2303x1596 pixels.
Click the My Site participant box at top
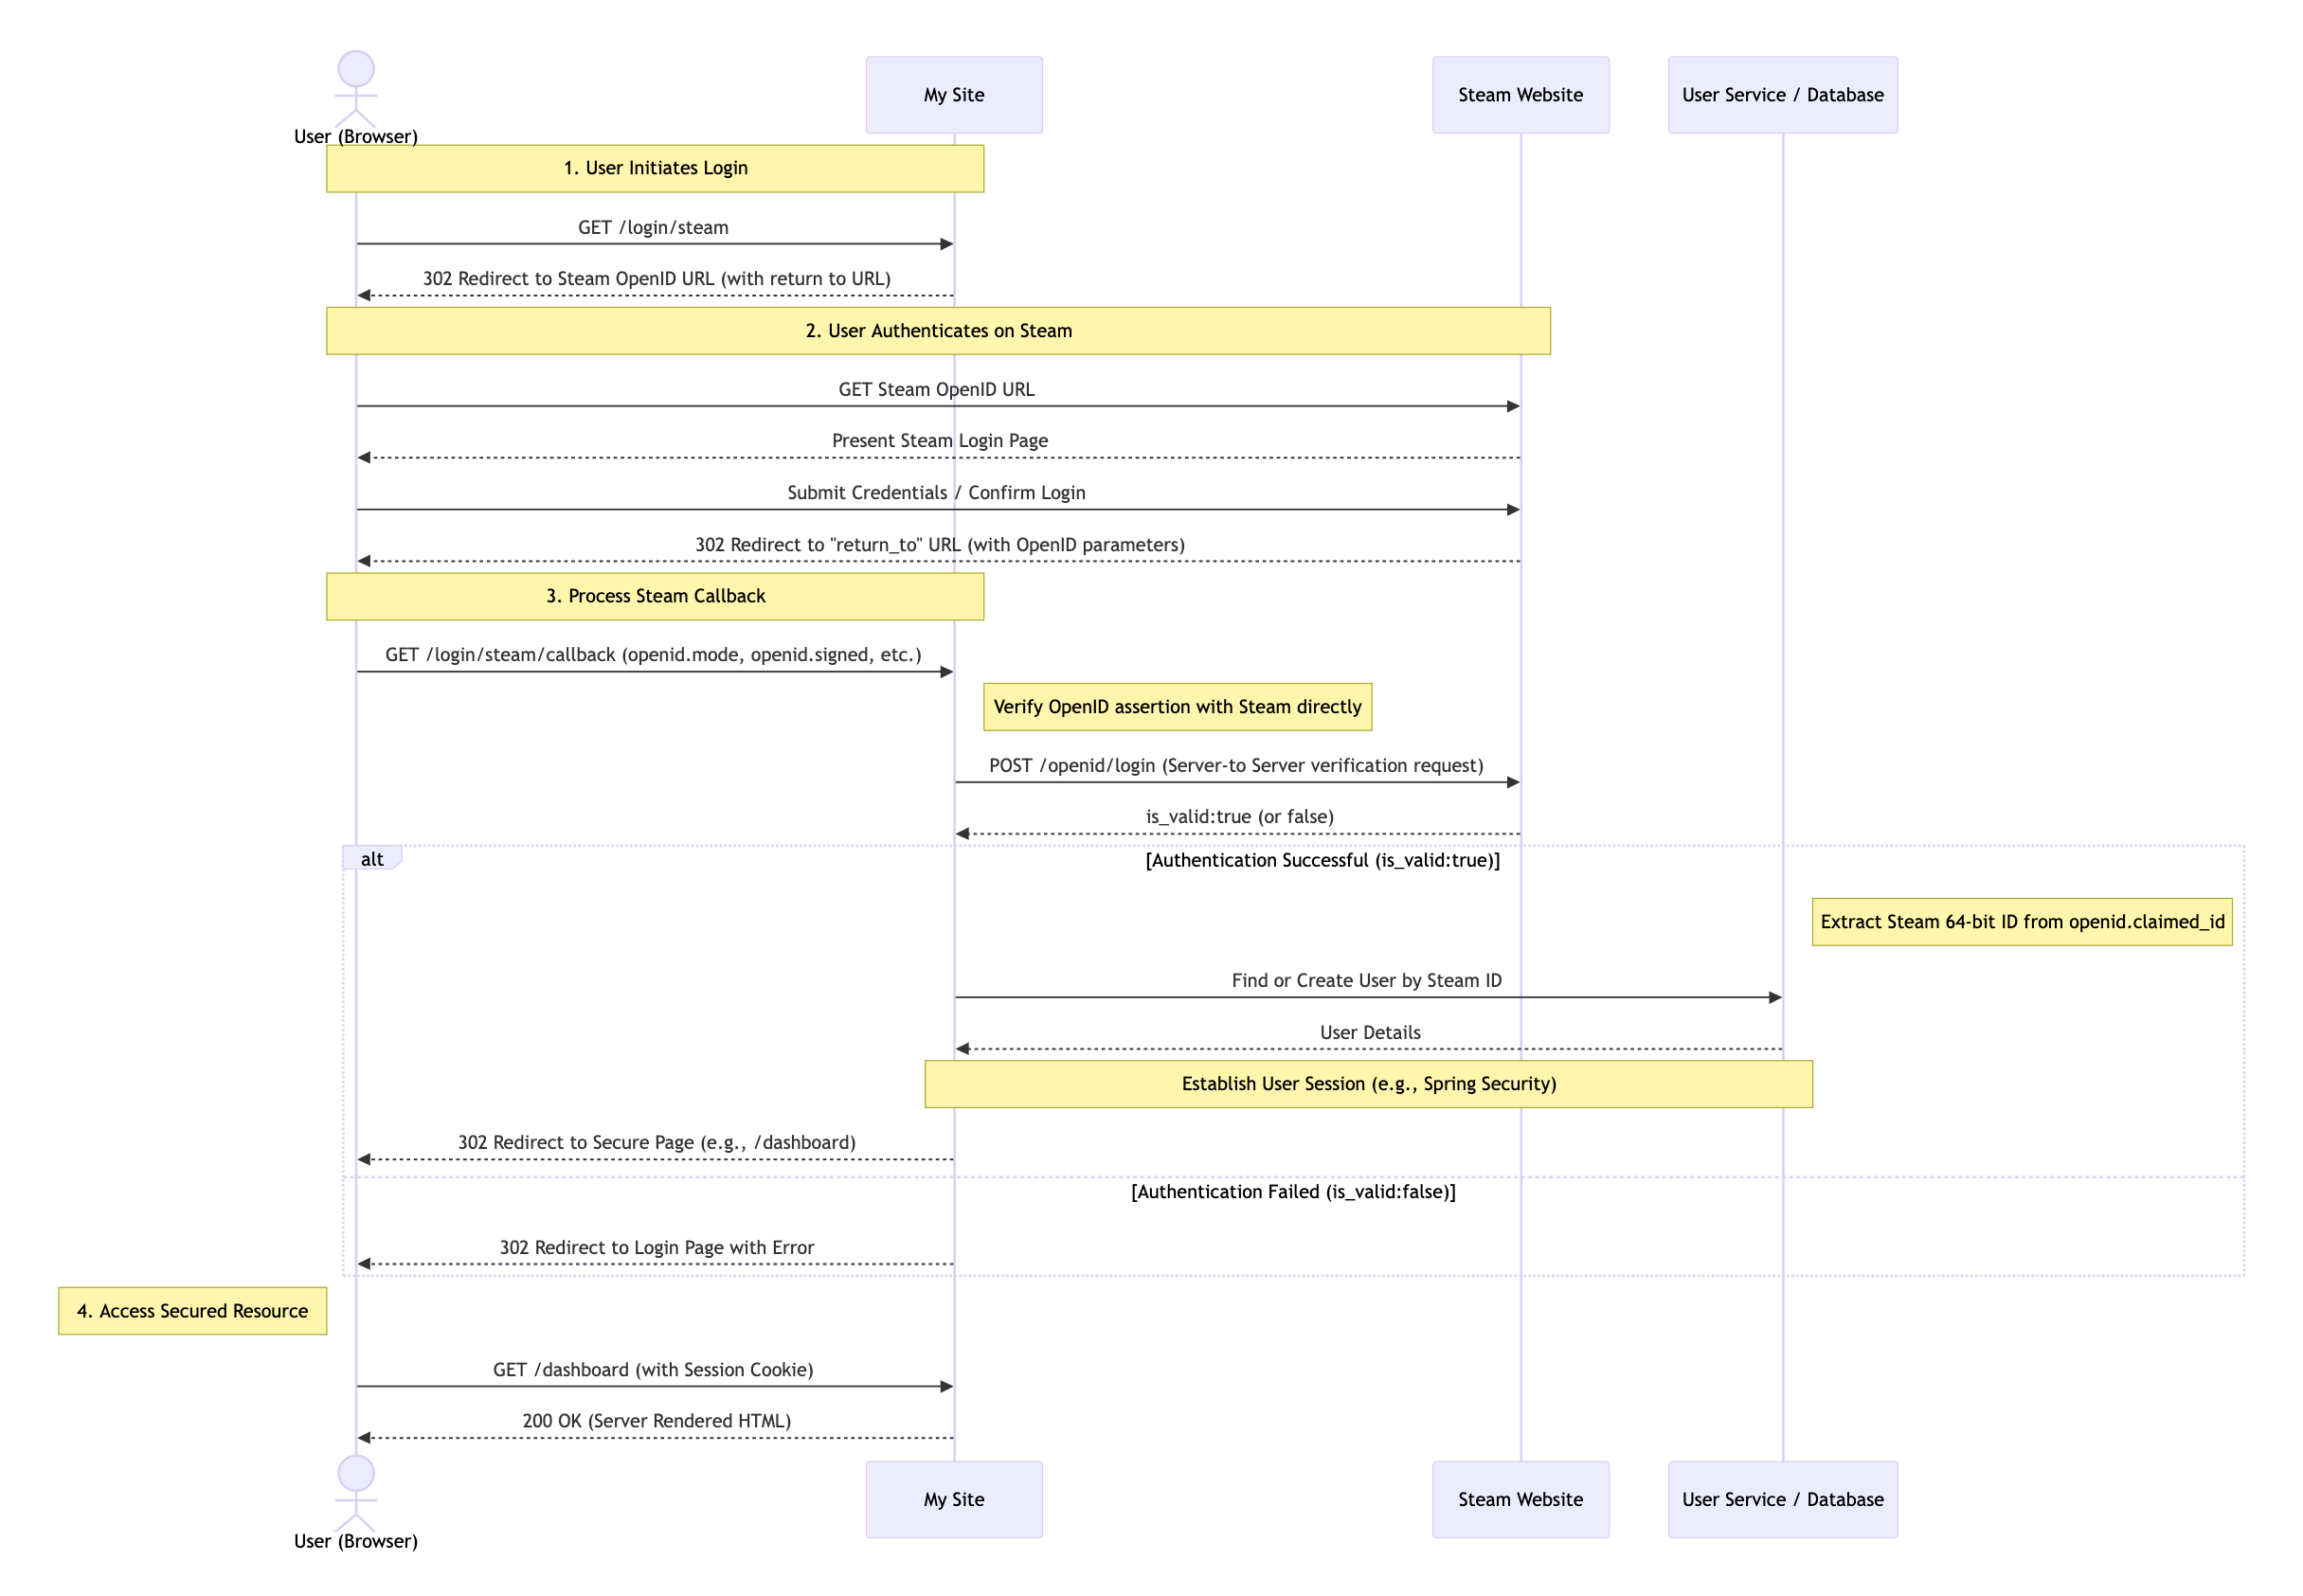953,94
